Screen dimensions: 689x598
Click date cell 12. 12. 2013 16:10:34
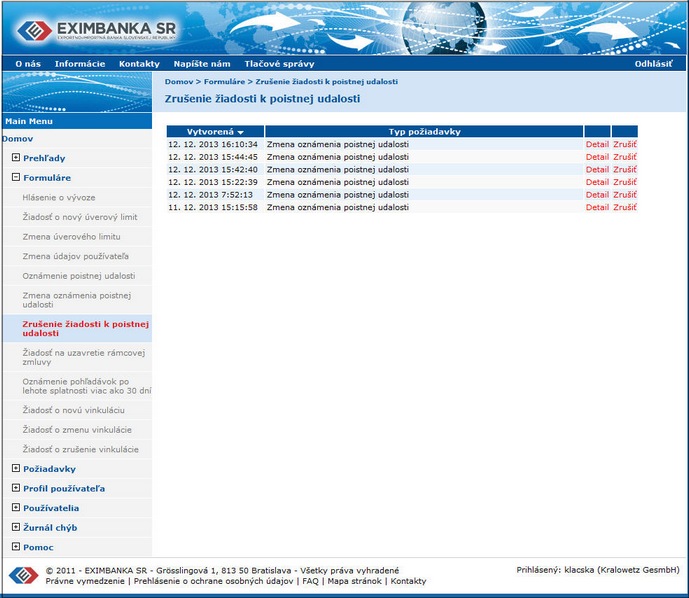click(213, 144)
